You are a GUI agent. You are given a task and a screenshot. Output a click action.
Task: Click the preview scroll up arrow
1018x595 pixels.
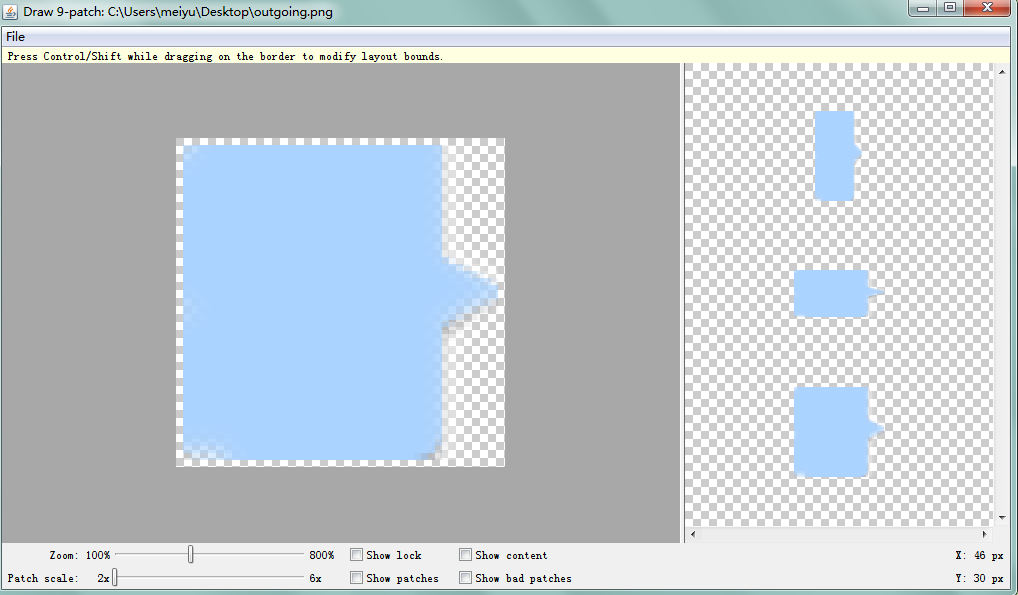(x=1002, y=72)
